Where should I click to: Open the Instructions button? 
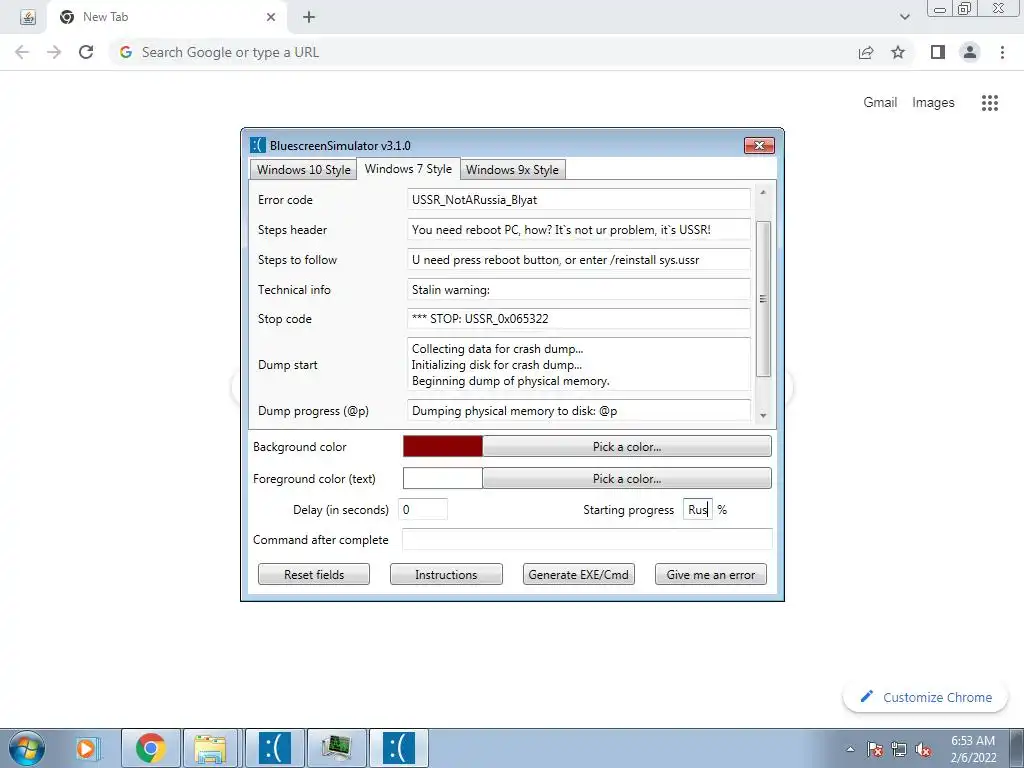(x=446, y=575)
